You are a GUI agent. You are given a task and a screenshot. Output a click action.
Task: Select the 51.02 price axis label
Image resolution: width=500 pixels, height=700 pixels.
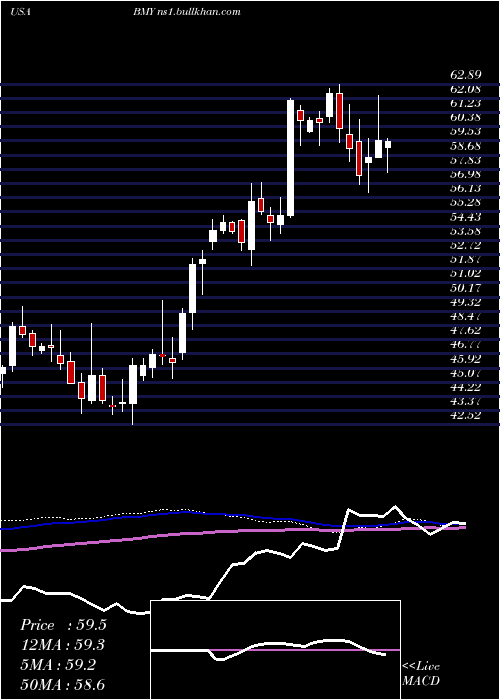(x=465, y=273)
